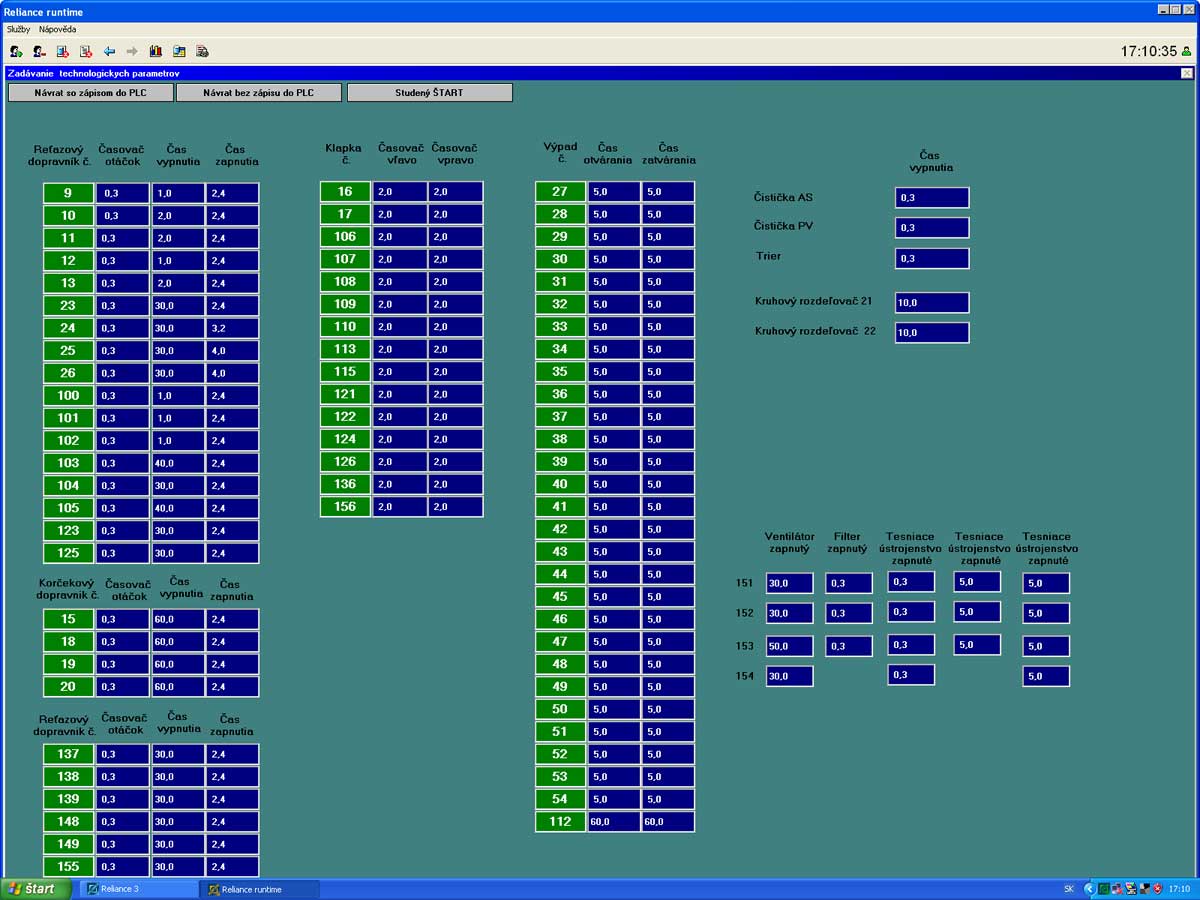This screenshot has height=900, width=1200.
Task: Click the Trier switch-off time field
Action: [x=931, y=259]
